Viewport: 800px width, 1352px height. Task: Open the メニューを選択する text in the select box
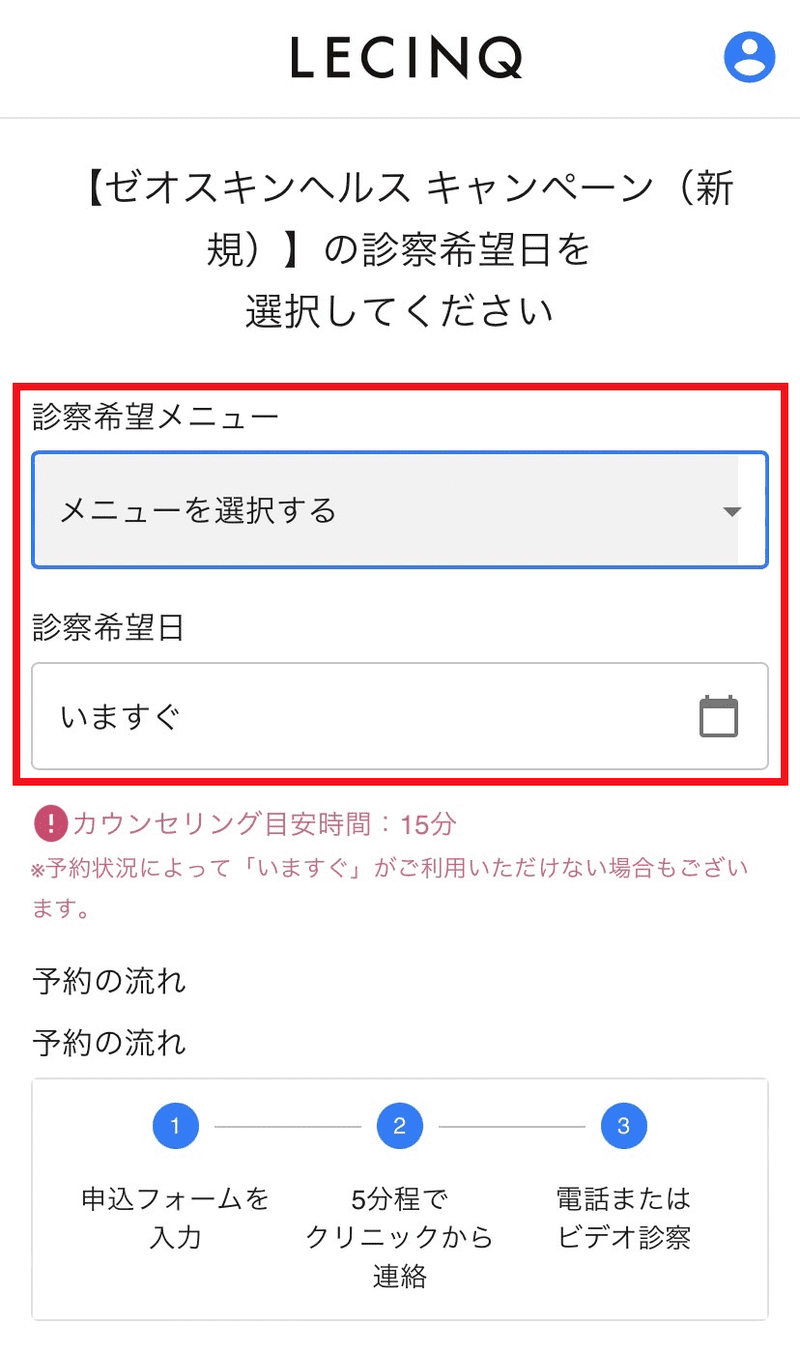pos(198,512)
